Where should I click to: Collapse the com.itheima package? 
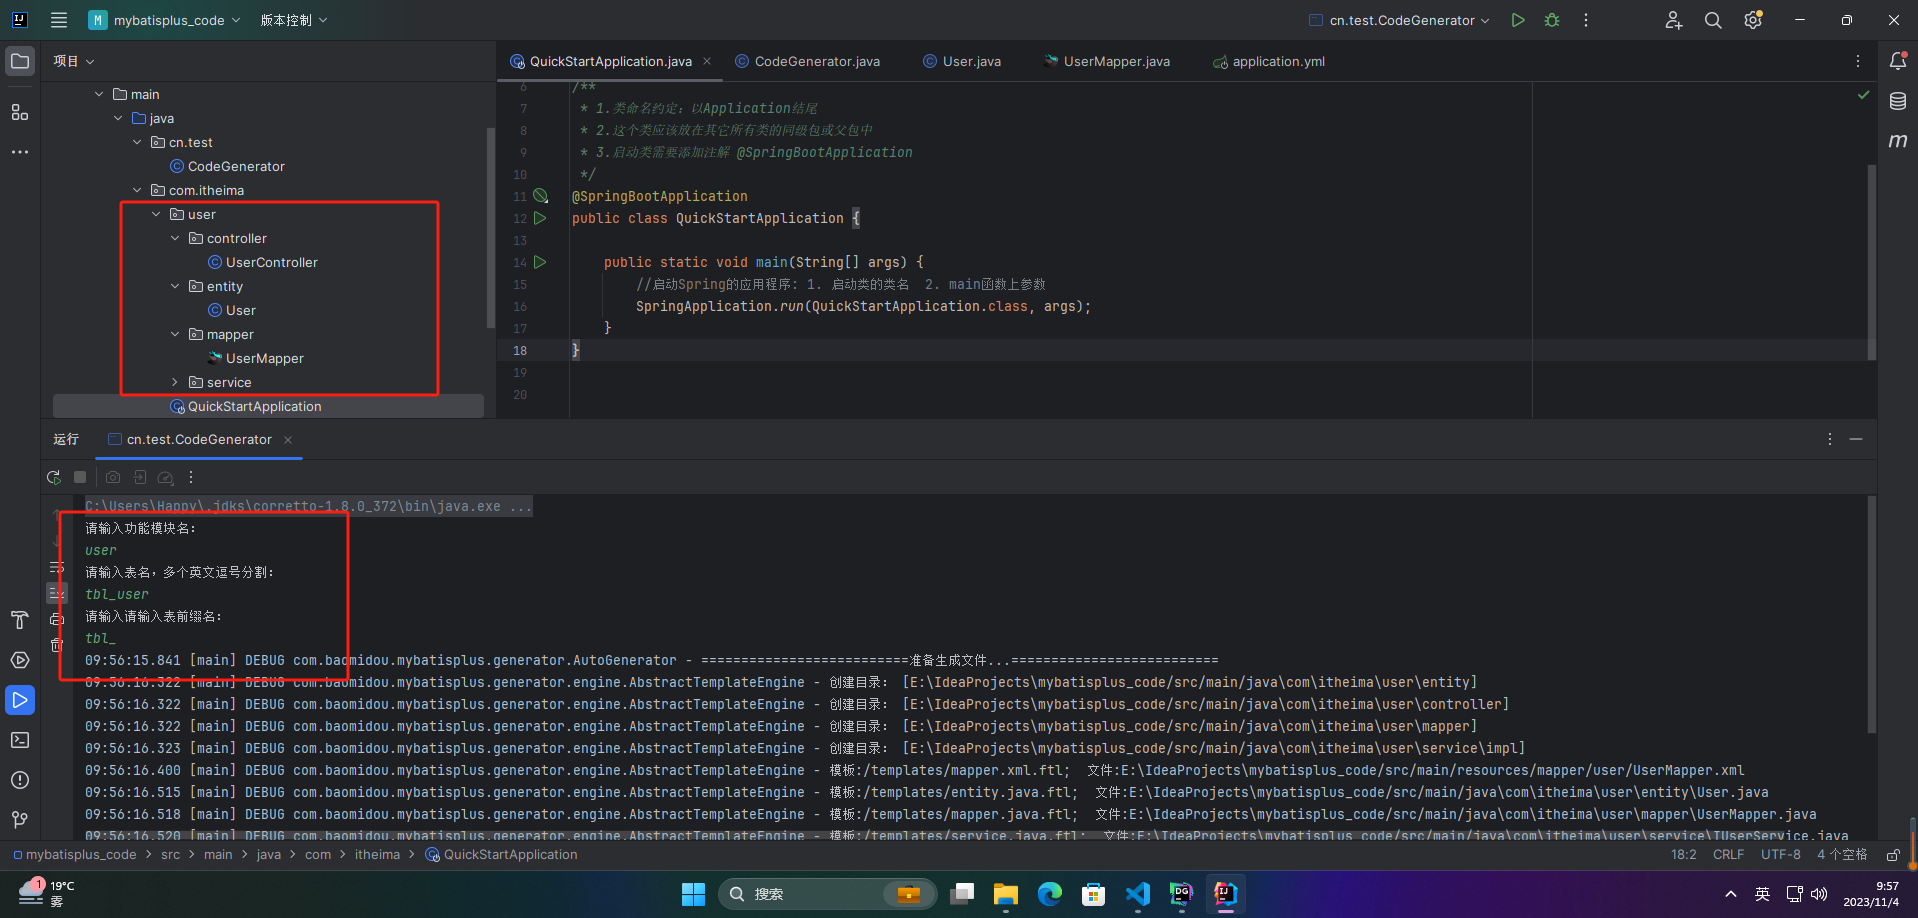click(x=137, y=190)
